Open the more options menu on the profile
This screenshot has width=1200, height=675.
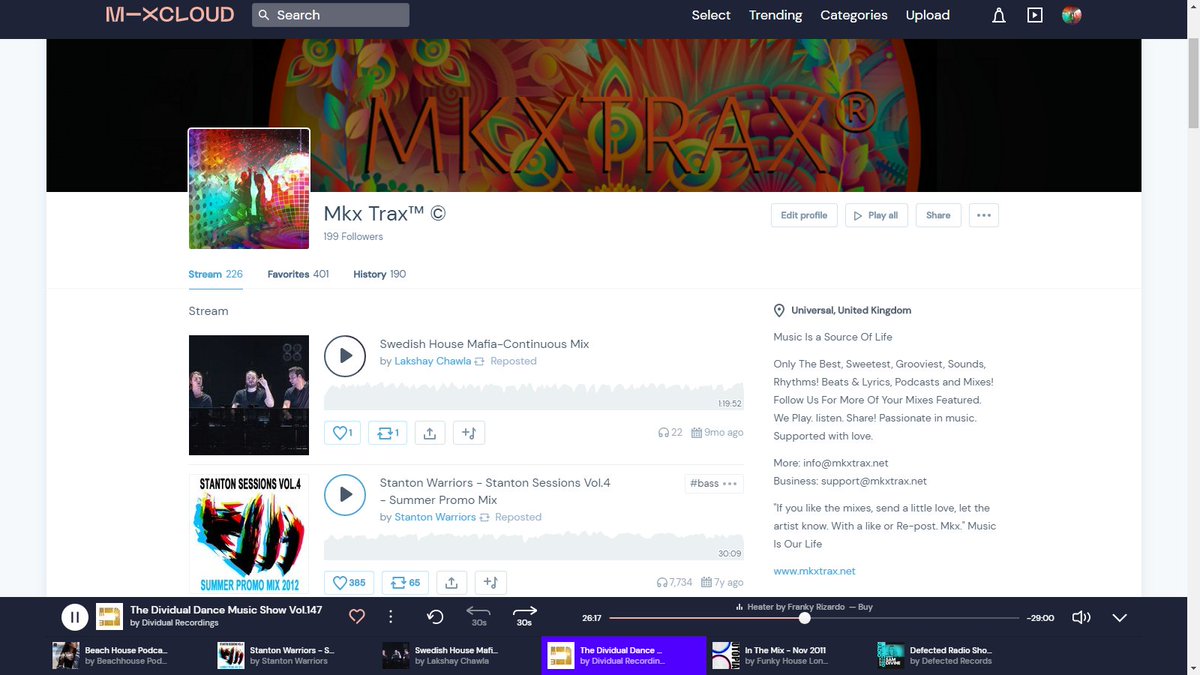[983, 215]
